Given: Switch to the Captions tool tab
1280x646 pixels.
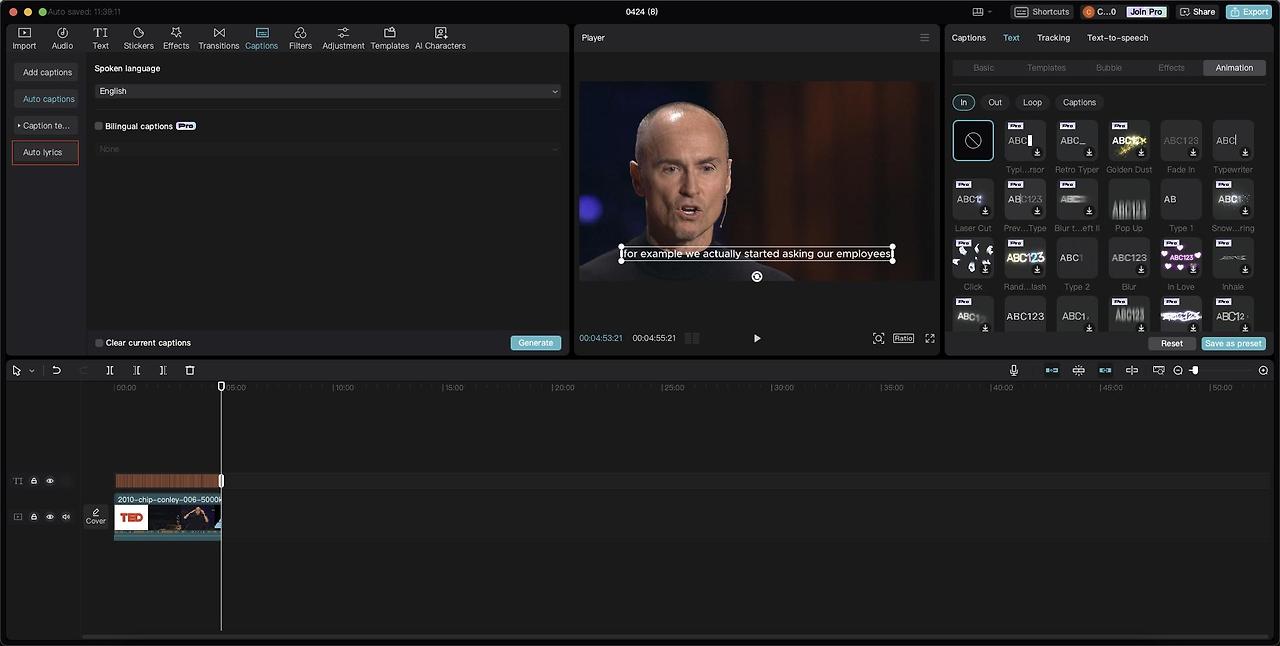Looking at the screenshot, I should (x=262, y=38).
